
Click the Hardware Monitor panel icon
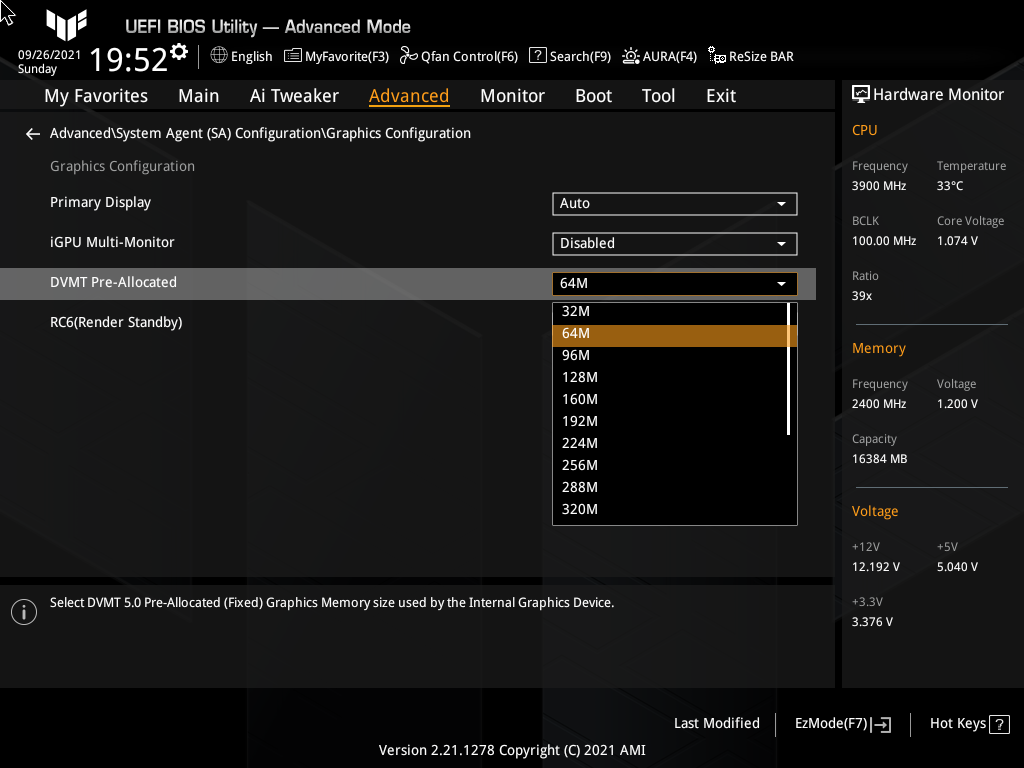(861, 94)
